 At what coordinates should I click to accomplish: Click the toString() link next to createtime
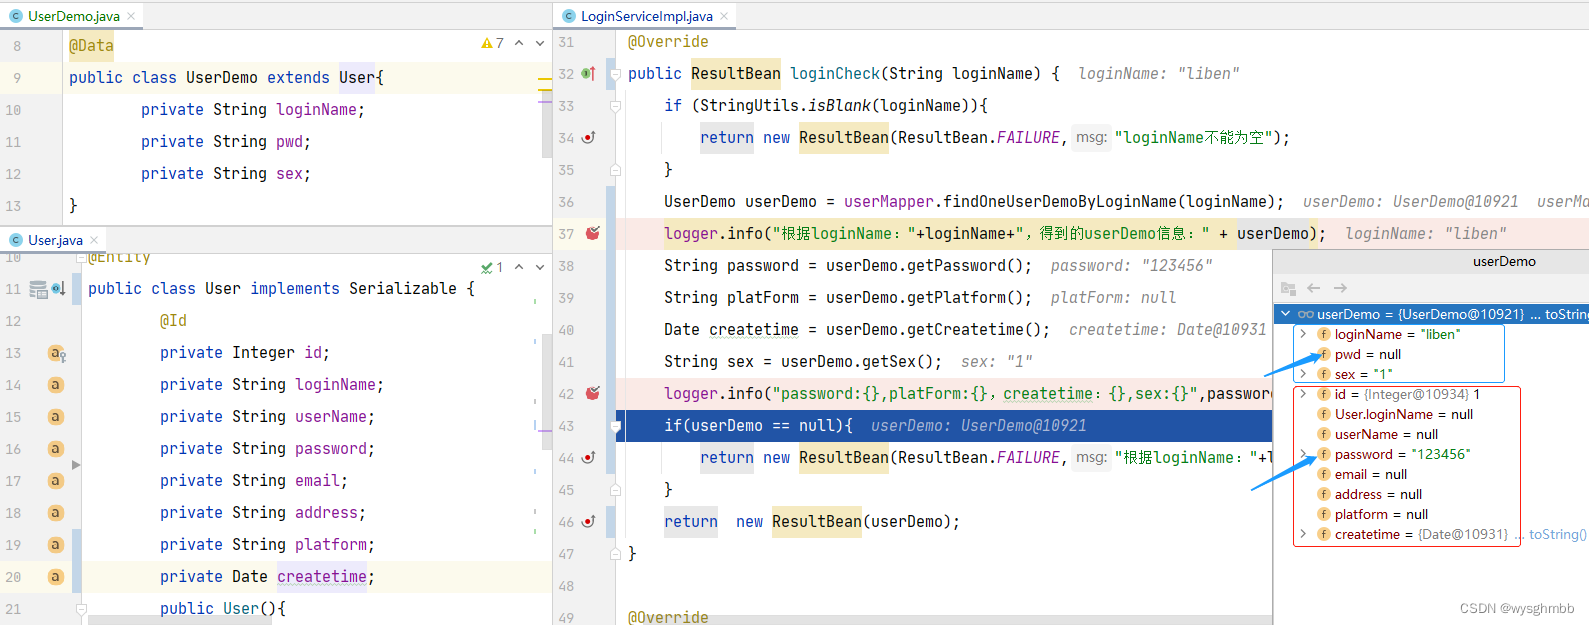[1558, 534]
